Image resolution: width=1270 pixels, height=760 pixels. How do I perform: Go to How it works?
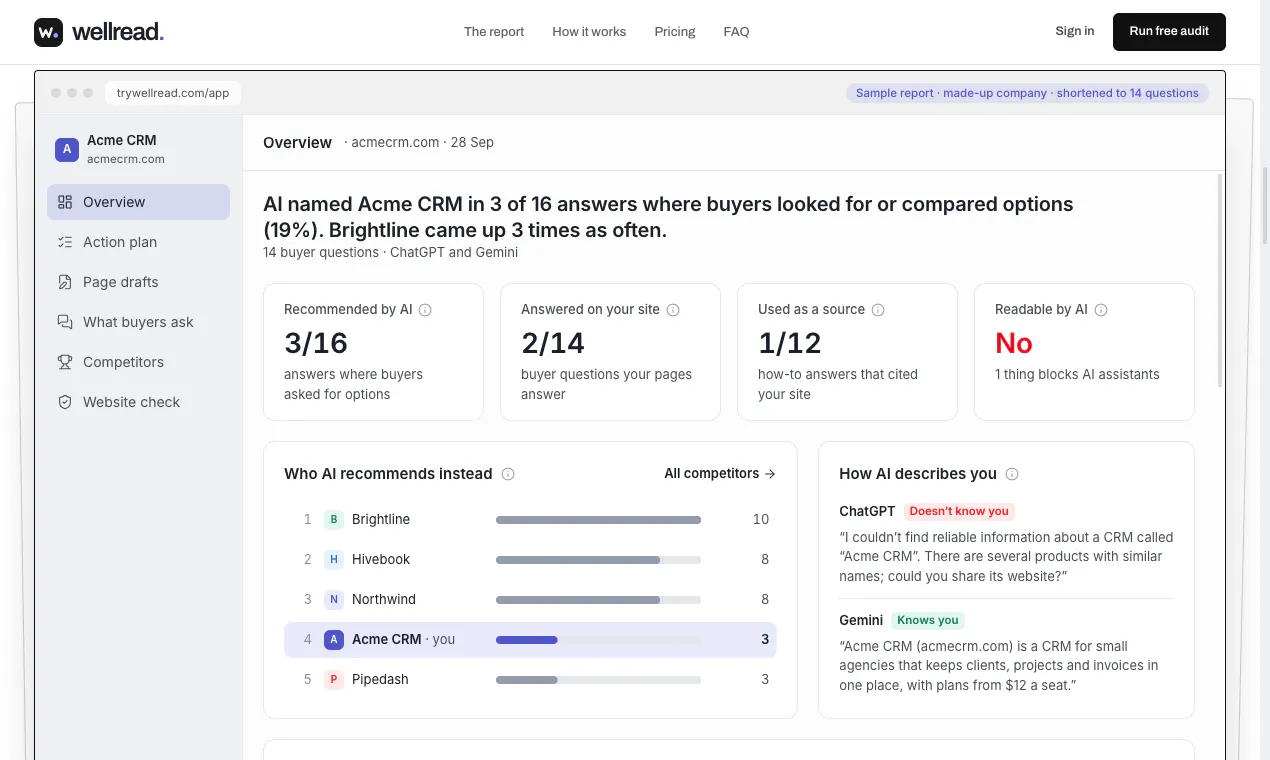tap(589, 32)
